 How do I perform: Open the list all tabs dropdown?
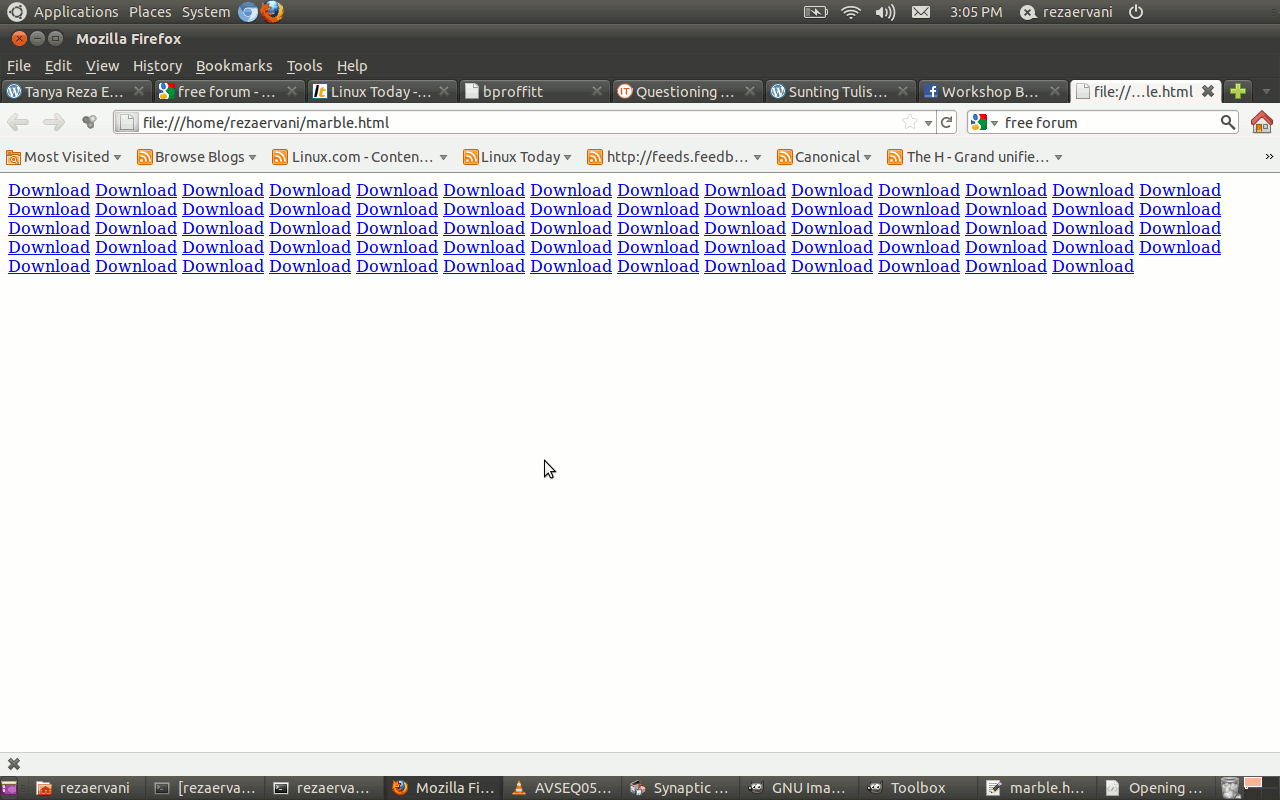(1266, 92)
